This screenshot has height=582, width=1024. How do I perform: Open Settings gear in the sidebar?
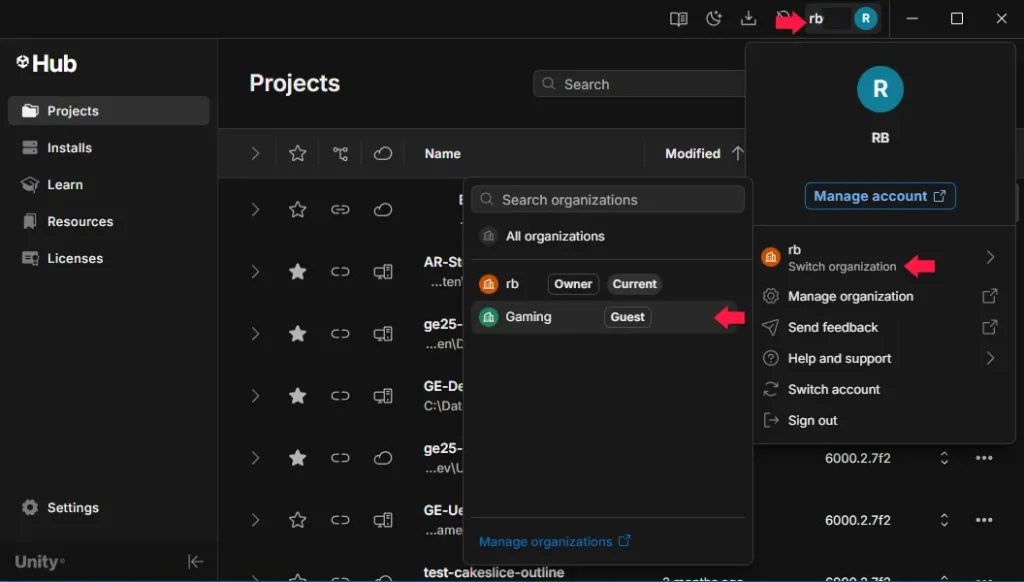click(x=72, y=507)
